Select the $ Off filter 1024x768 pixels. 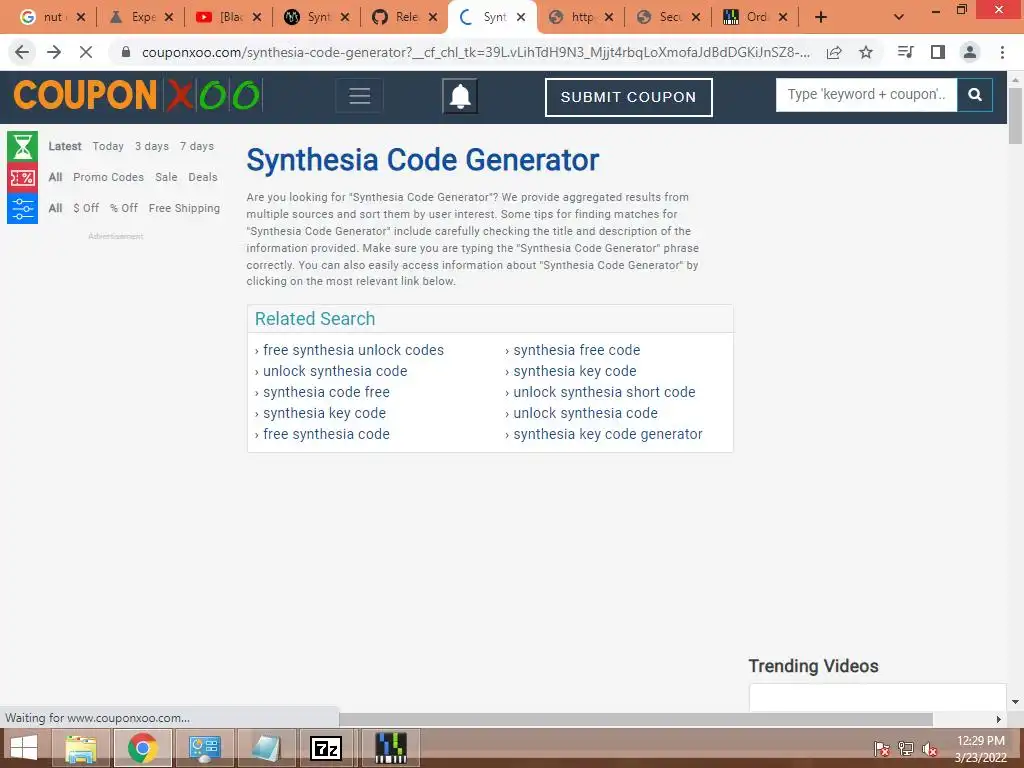[x=86, y=208]
